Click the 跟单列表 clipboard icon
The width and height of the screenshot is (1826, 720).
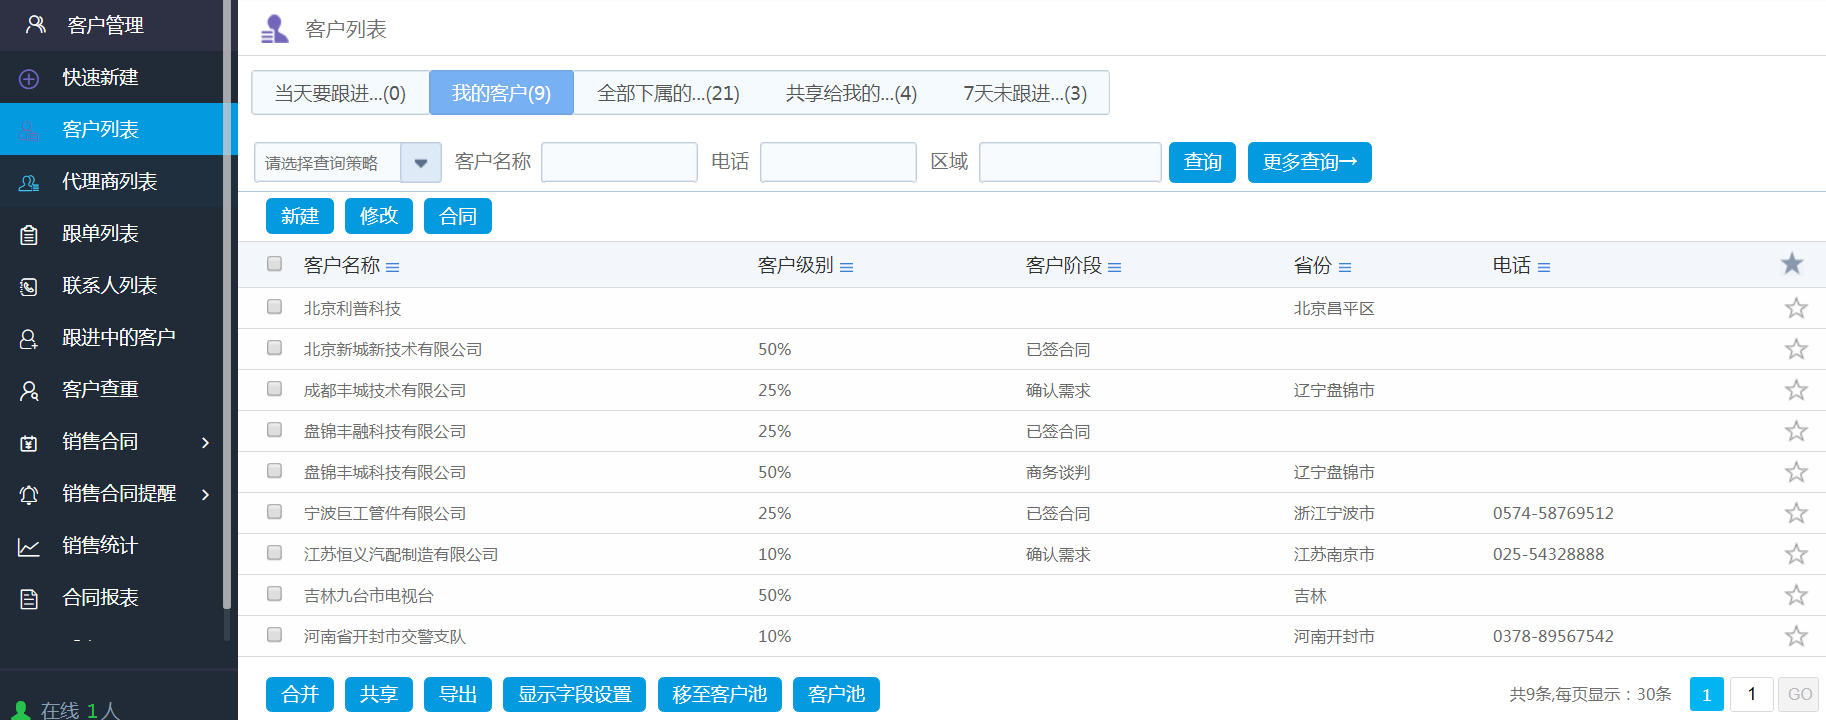pyautogui.click(x=29, y=234)
